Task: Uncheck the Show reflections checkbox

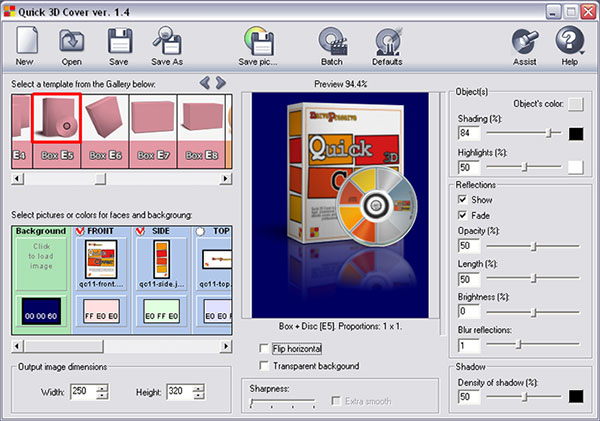Action: click(x=462, y=199)
